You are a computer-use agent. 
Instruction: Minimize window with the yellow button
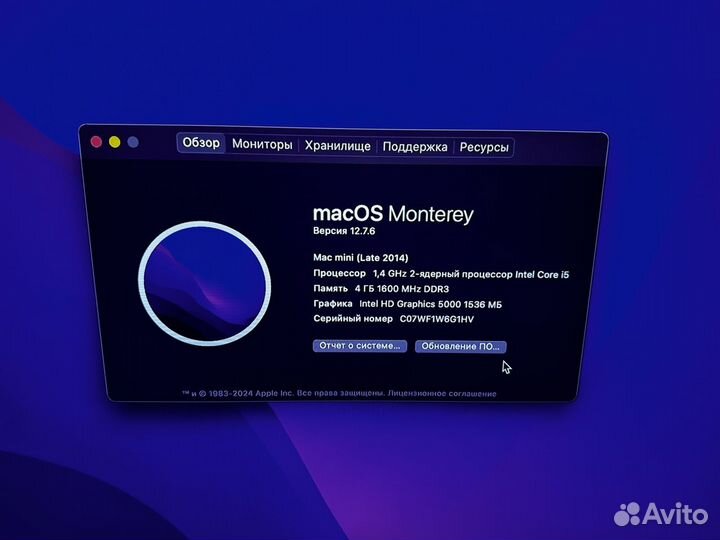point(115,142)
